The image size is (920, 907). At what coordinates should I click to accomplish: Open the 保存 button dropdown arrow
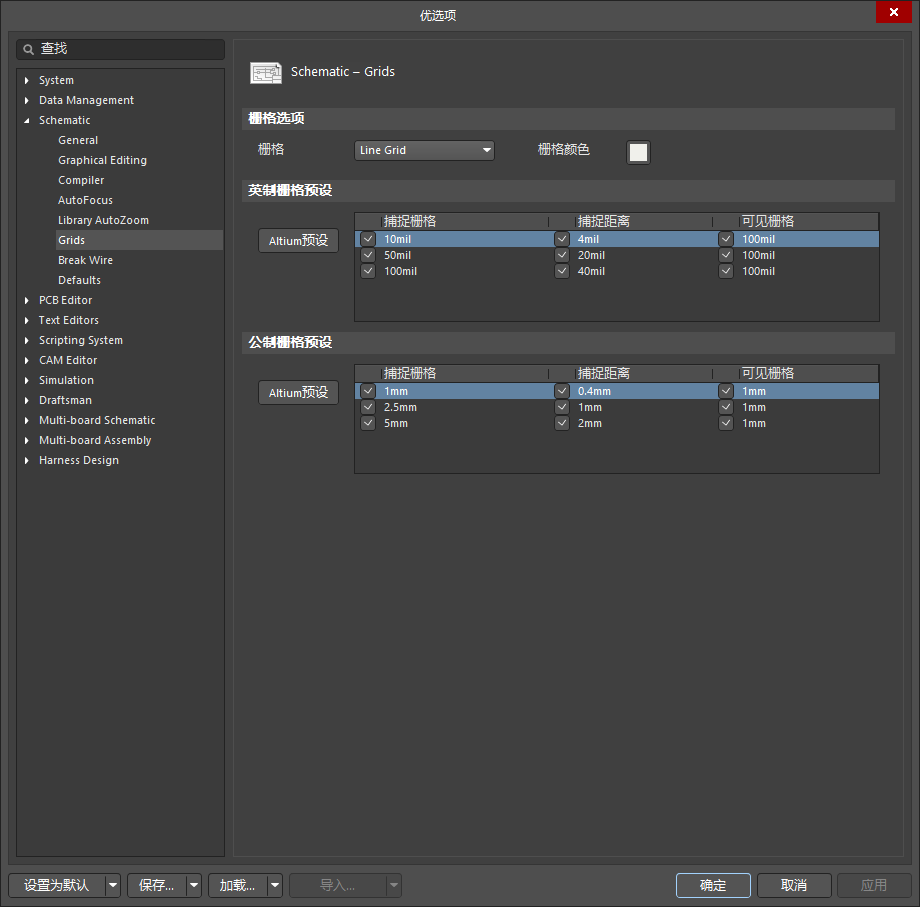pos(194,885)
